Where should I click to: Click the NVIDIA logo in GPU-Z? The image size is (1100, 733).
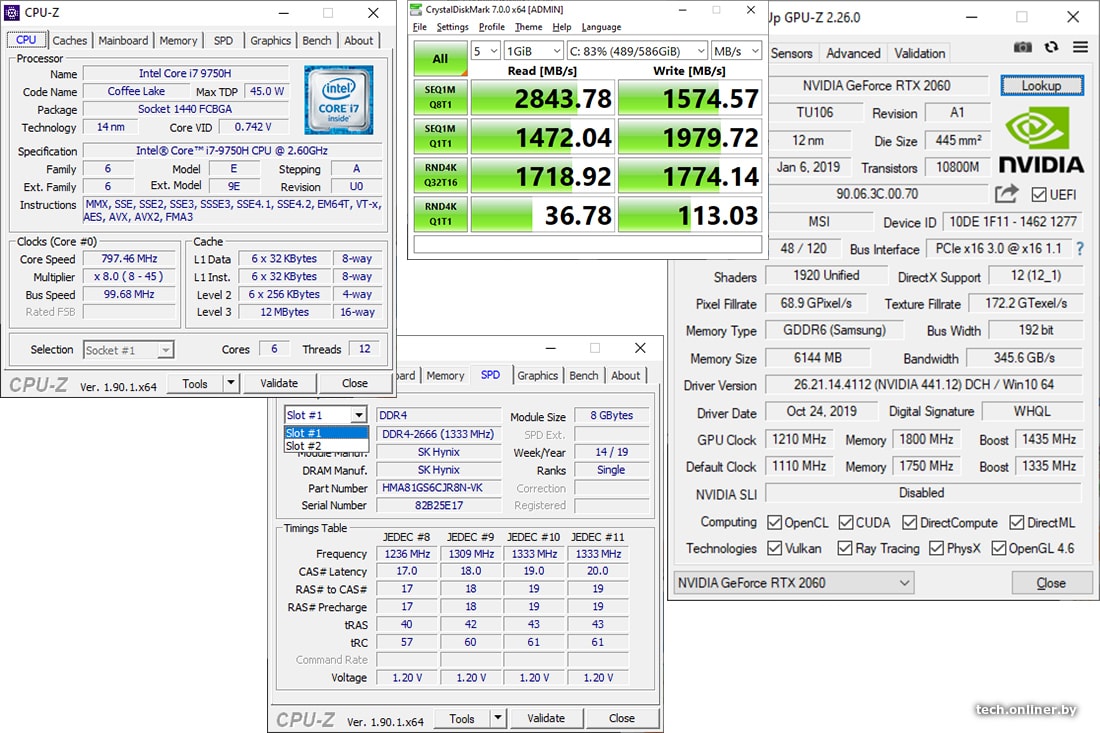tap(1041, 141)
